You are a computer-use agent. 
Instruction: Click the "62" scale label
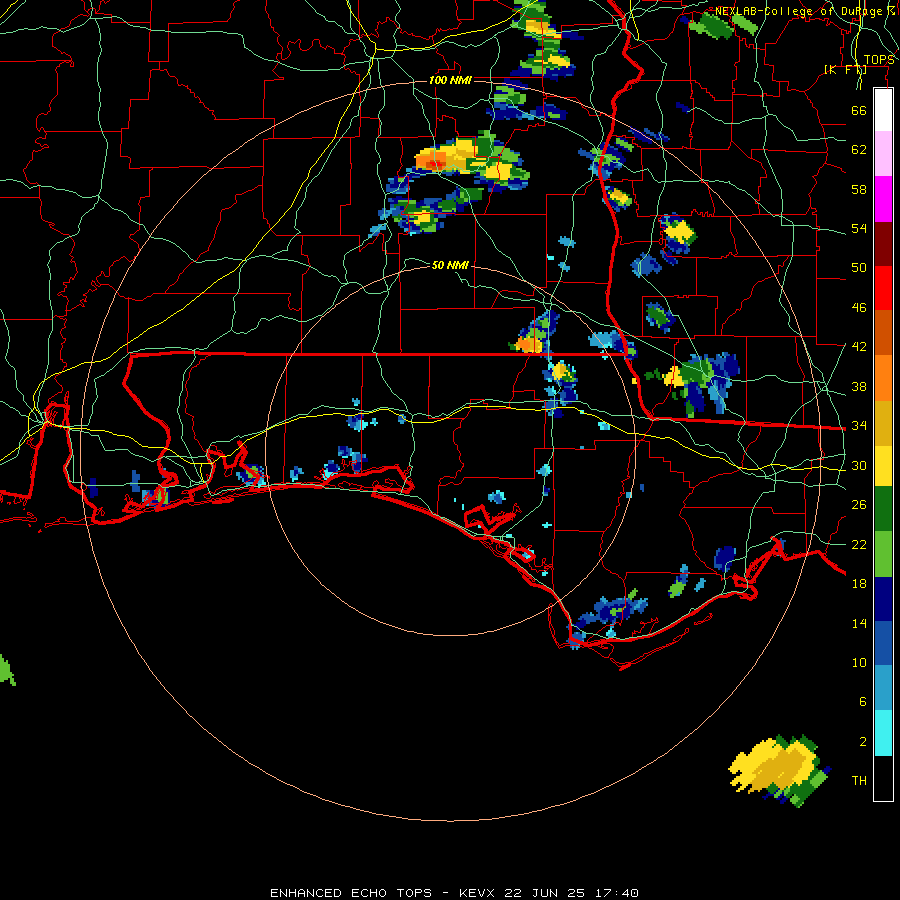pos(859,150)
